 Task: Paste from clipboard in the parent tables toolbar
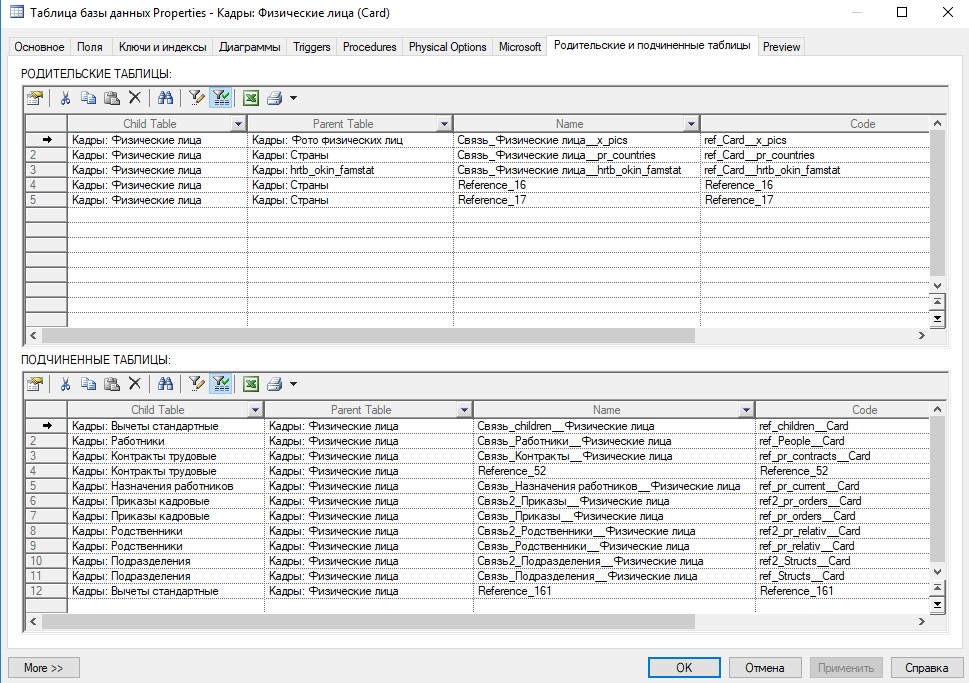tap(112, 98)
